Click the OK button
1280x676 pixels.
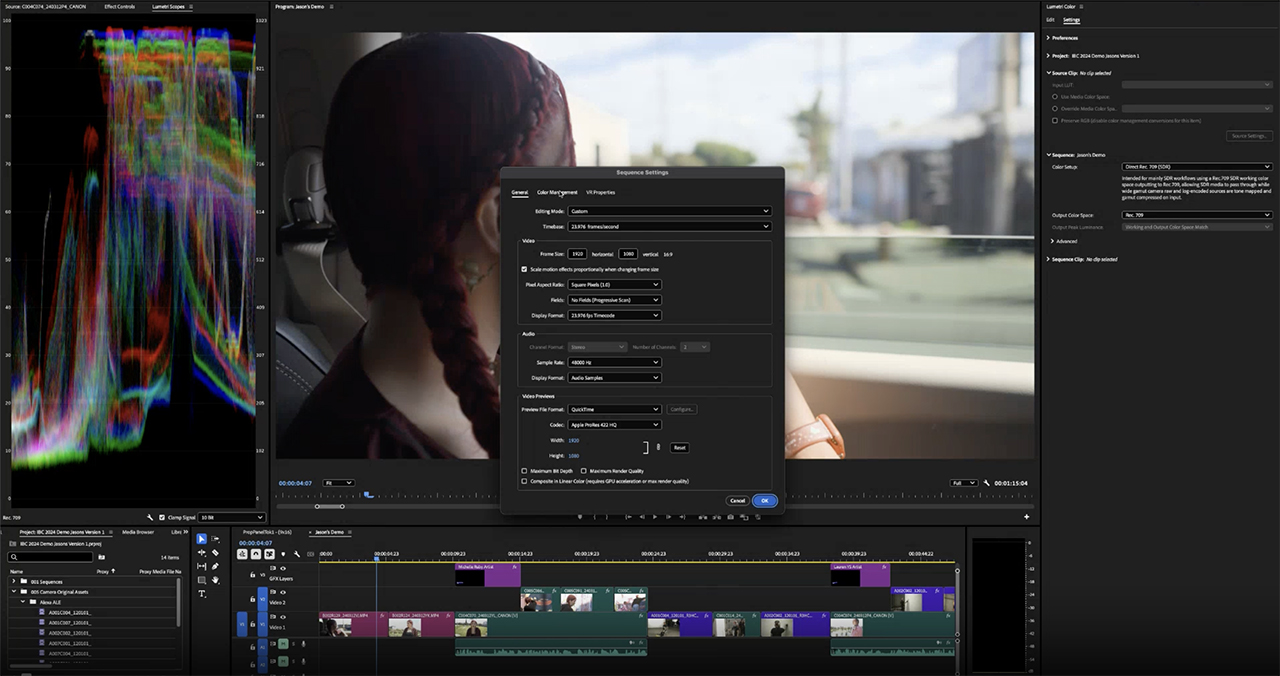pos(764,500)
